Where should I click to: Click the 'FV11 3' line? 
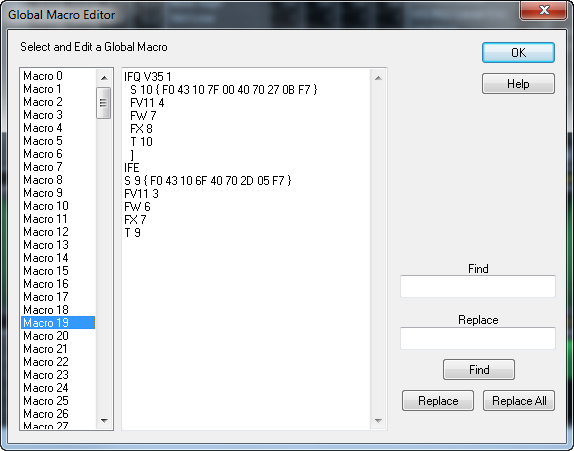(x=141, y=194)
